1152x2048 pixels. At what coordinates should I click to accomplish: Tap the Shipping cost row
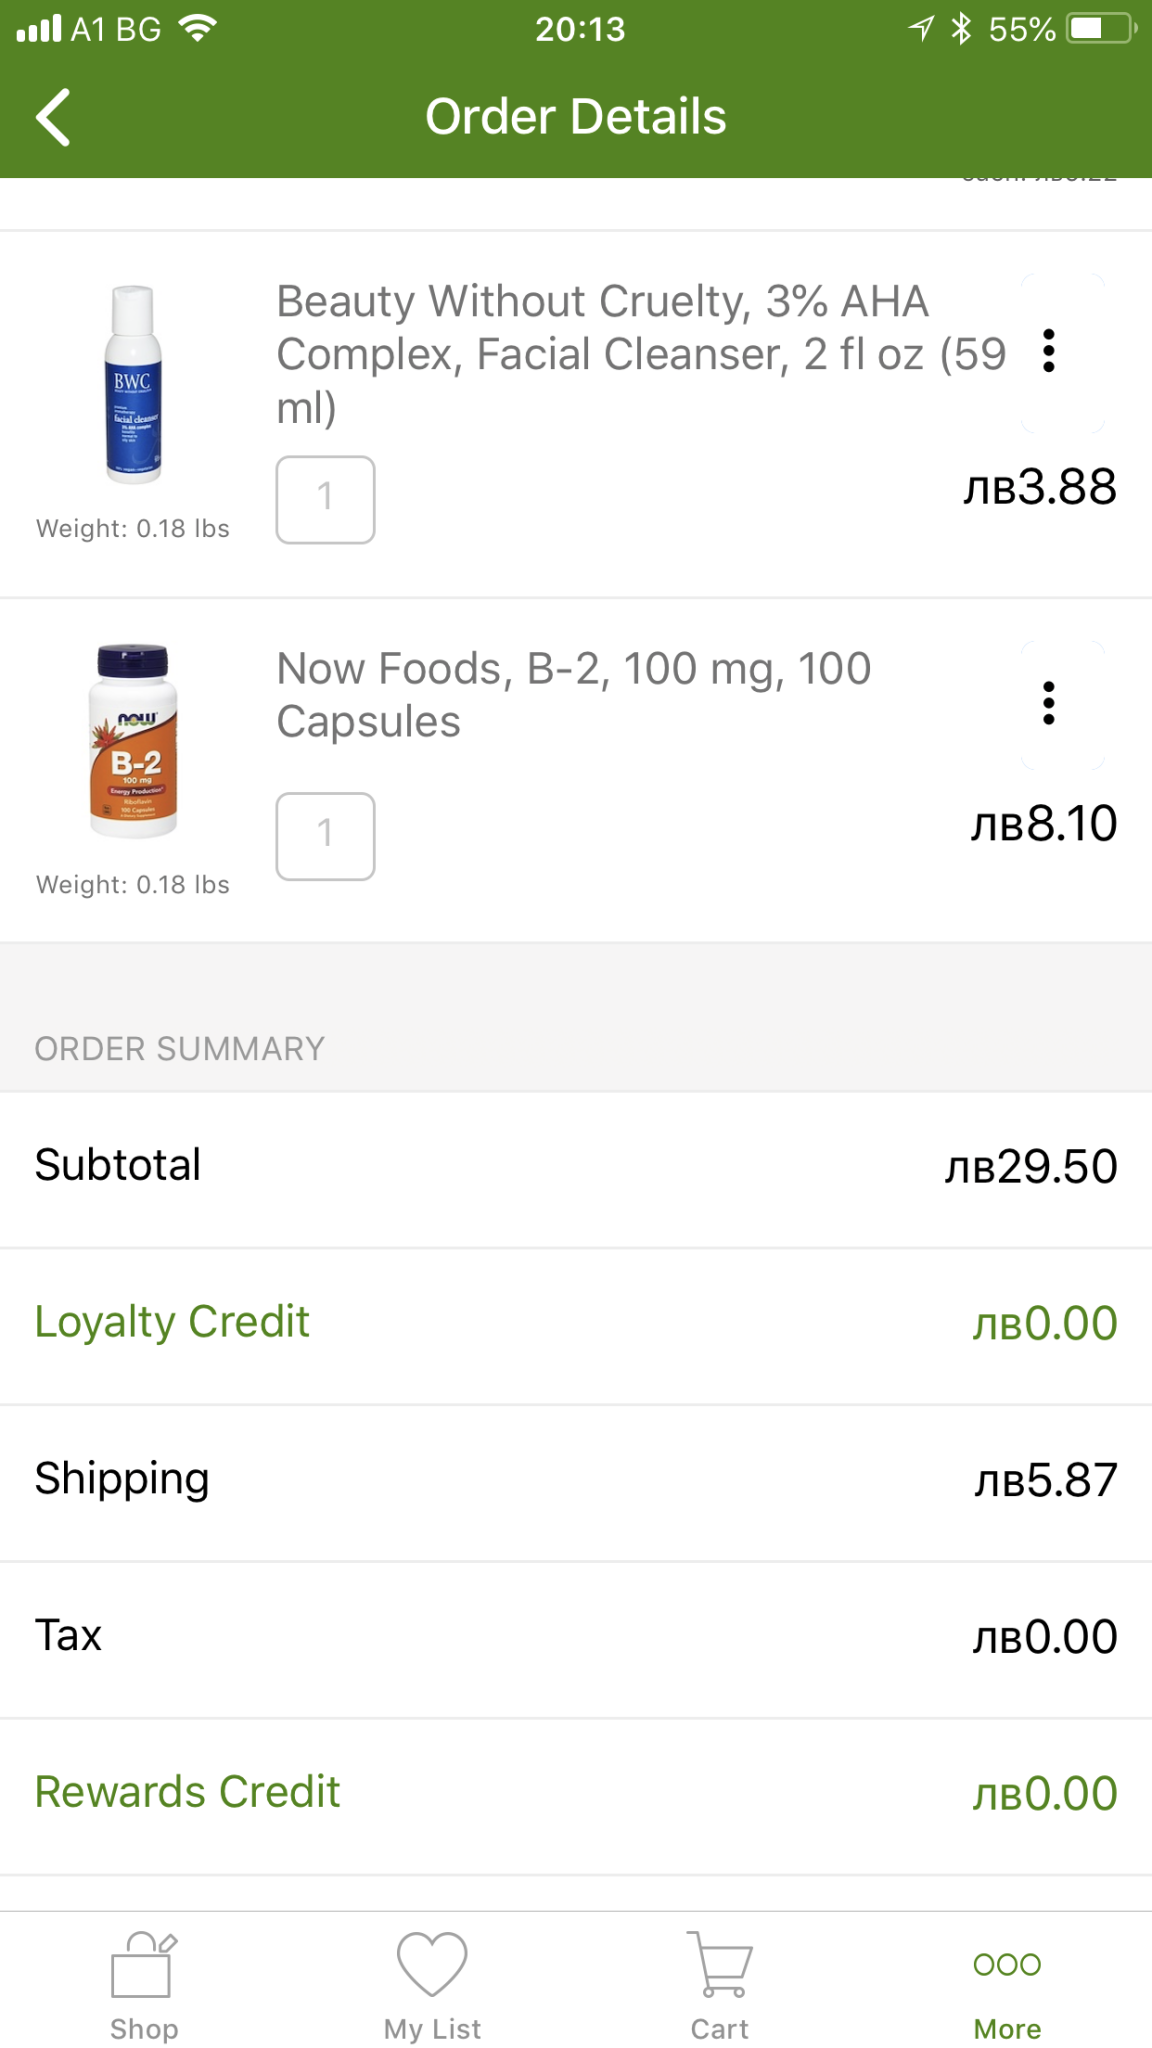576,1479
